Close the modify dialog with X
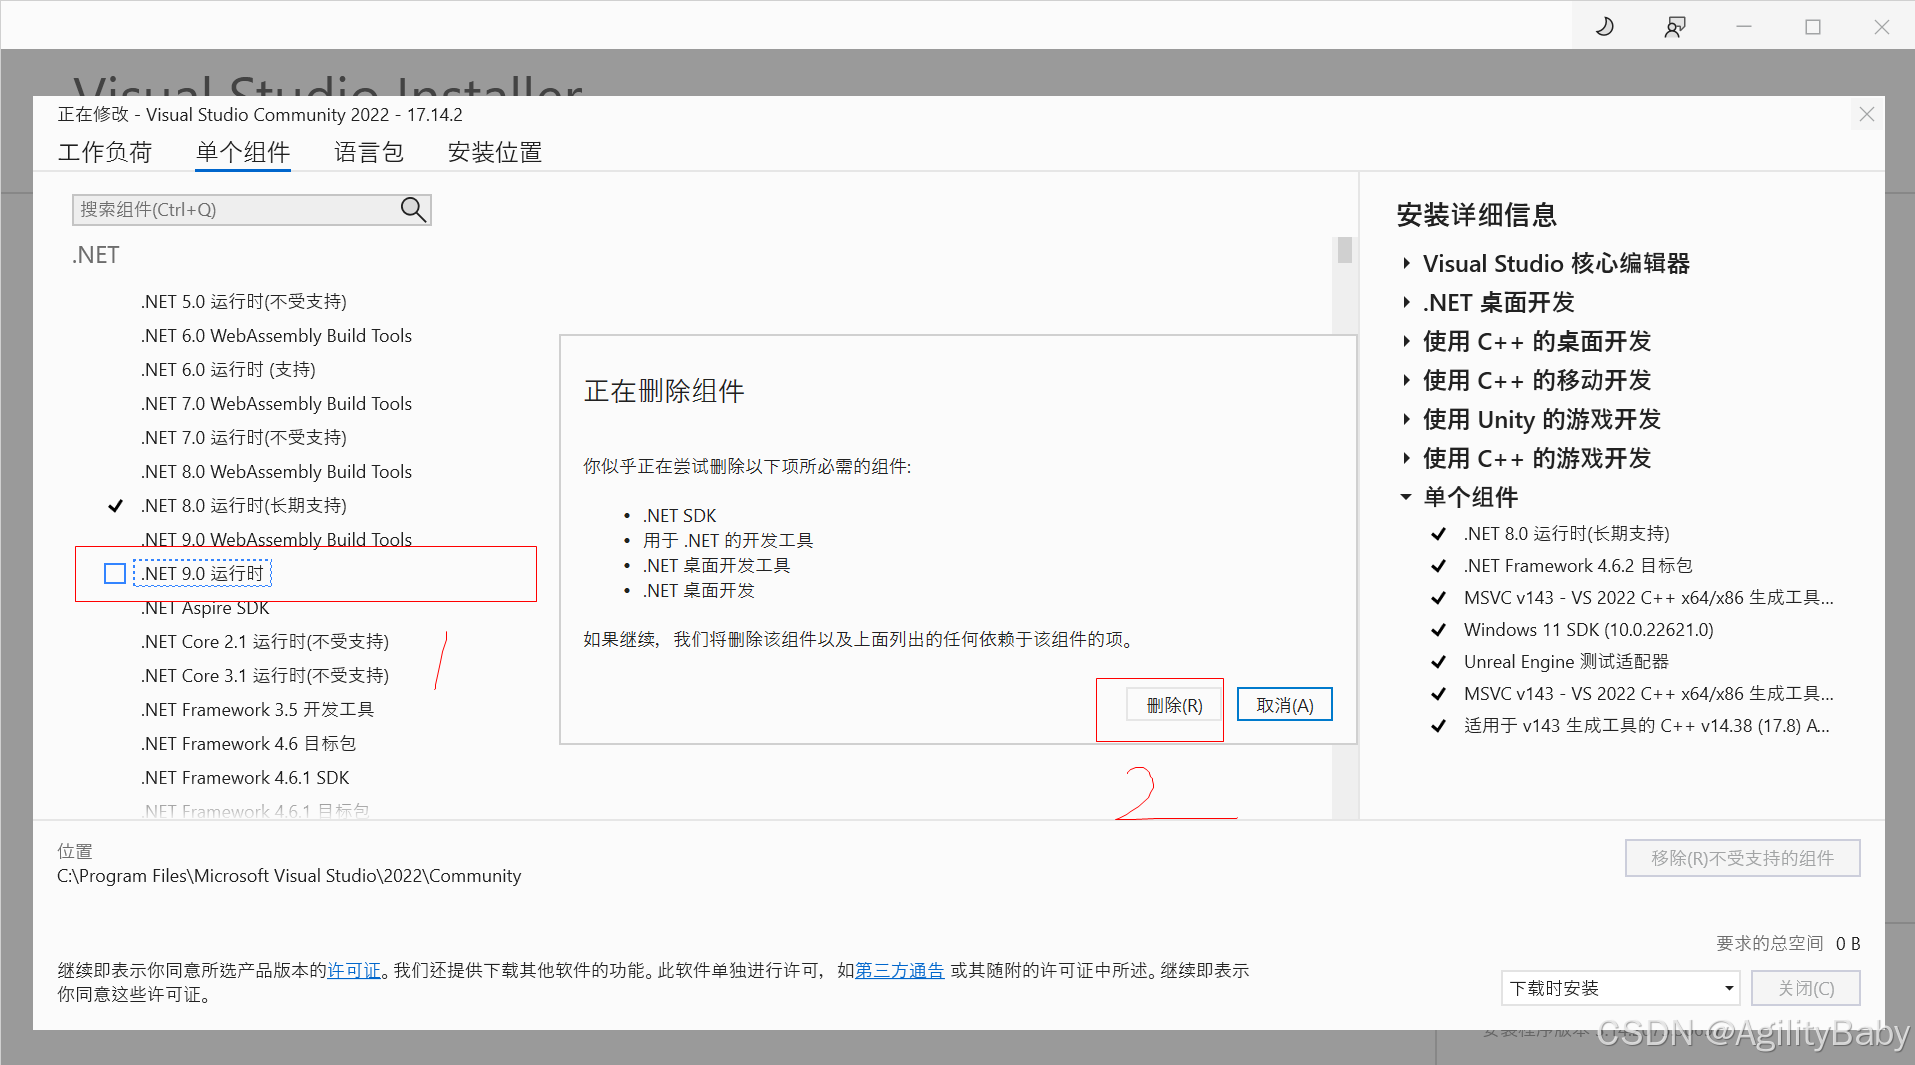 [1866, 114]
